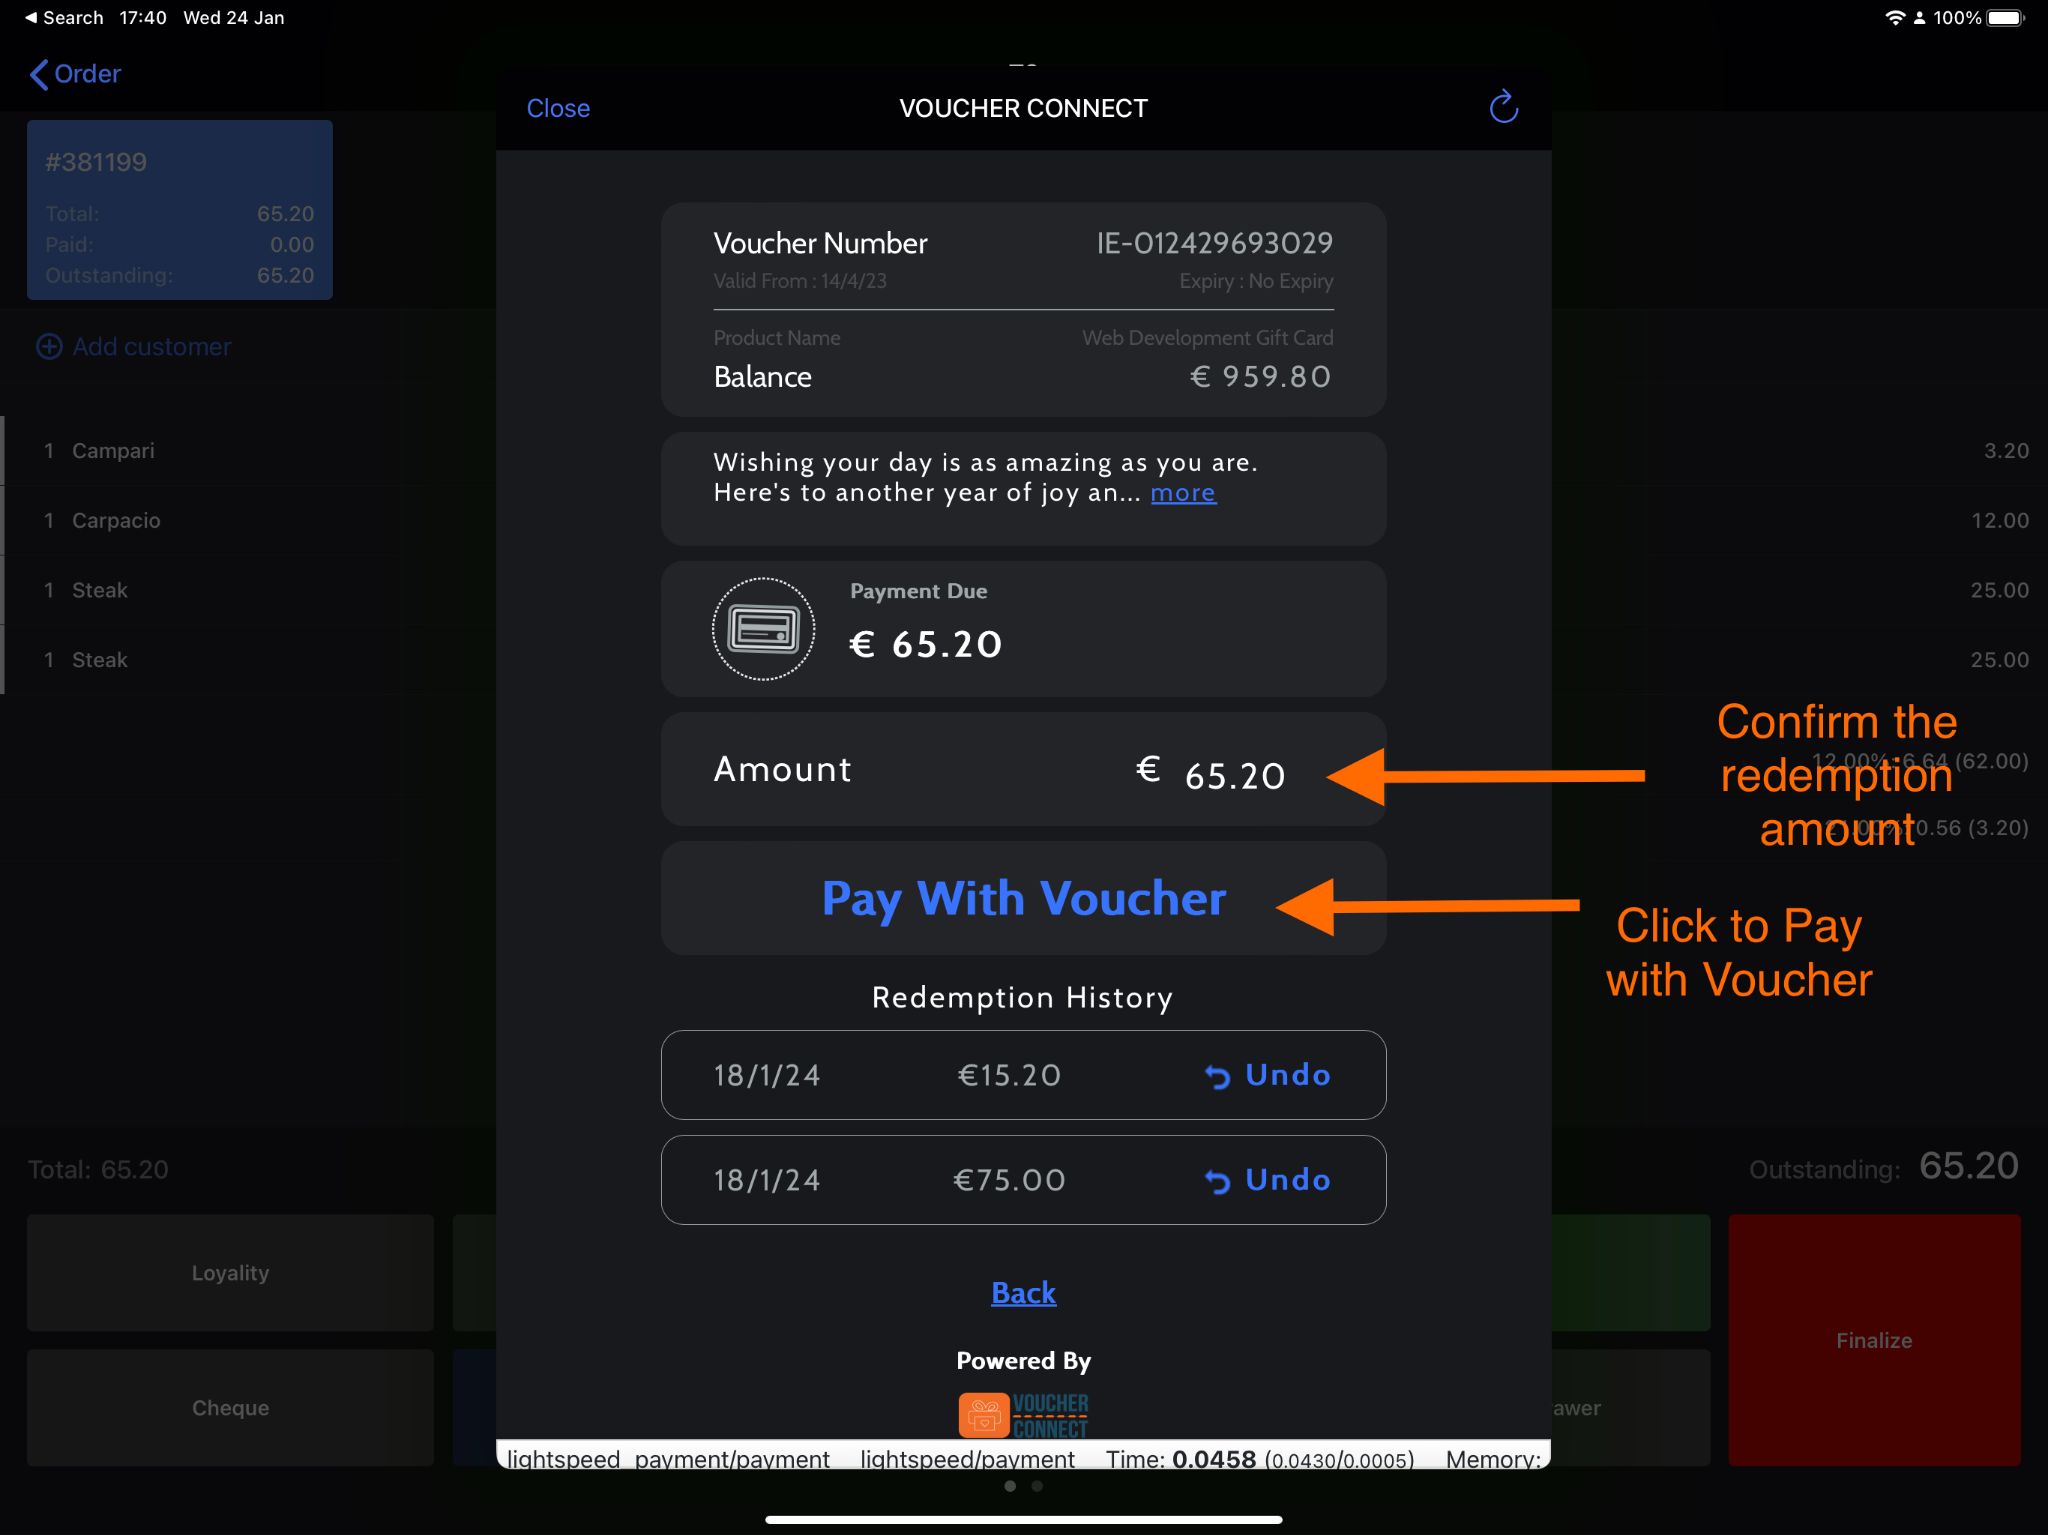Tap the refresh icon in Voucher Connect header

coord(1503,107)
